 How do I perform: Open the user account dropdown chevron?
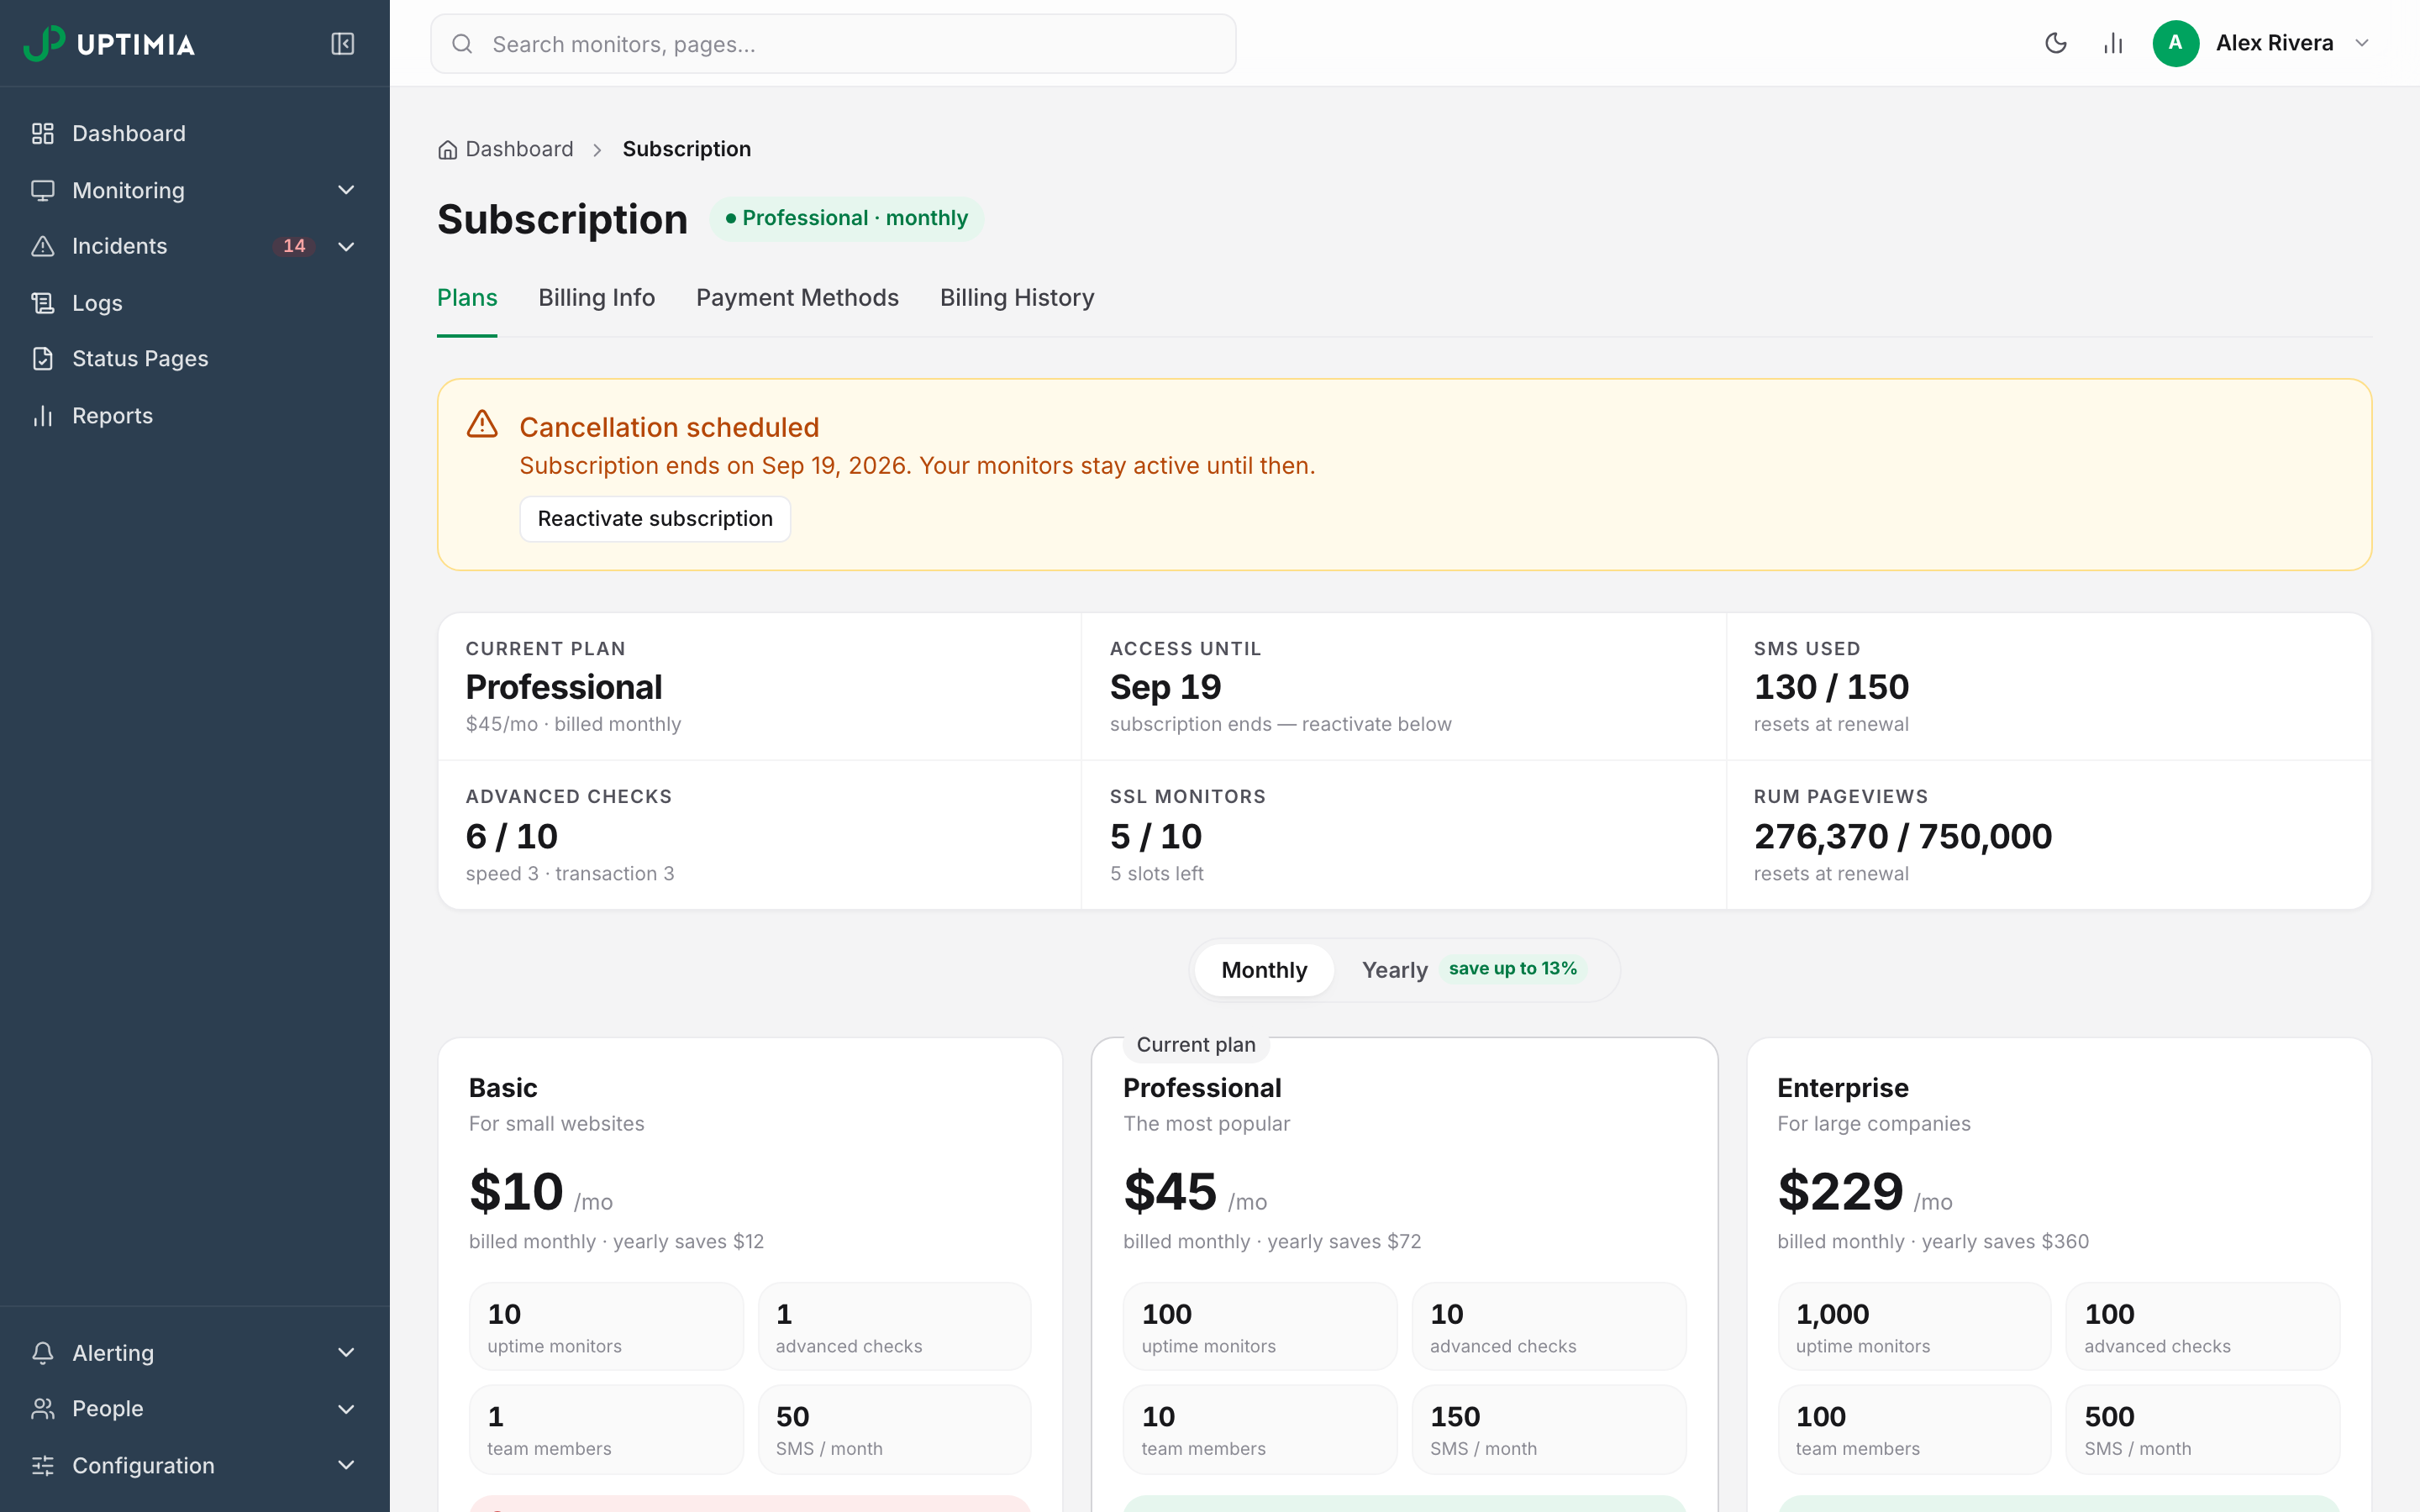2362,43
